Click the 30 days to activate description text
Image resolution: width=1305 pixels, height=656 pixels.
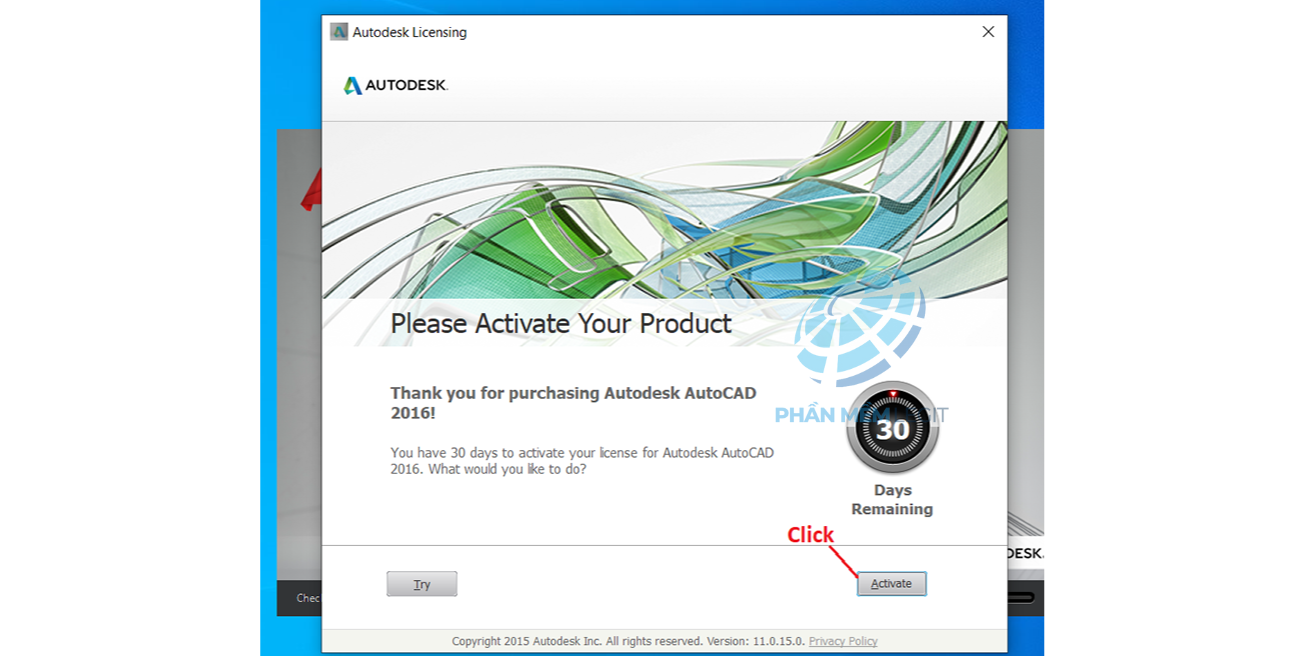tap(582, 460)
